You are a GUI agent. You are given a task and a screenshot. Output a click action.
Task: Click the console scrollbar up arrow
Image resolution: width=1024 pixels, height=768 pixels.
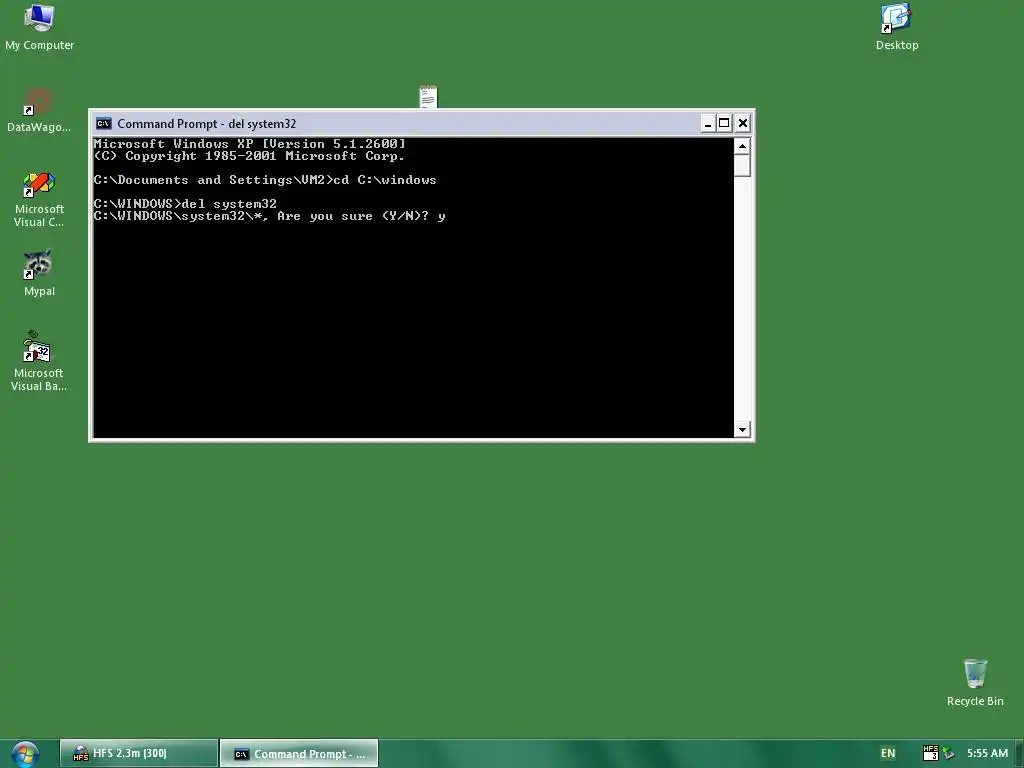[742, 146]
